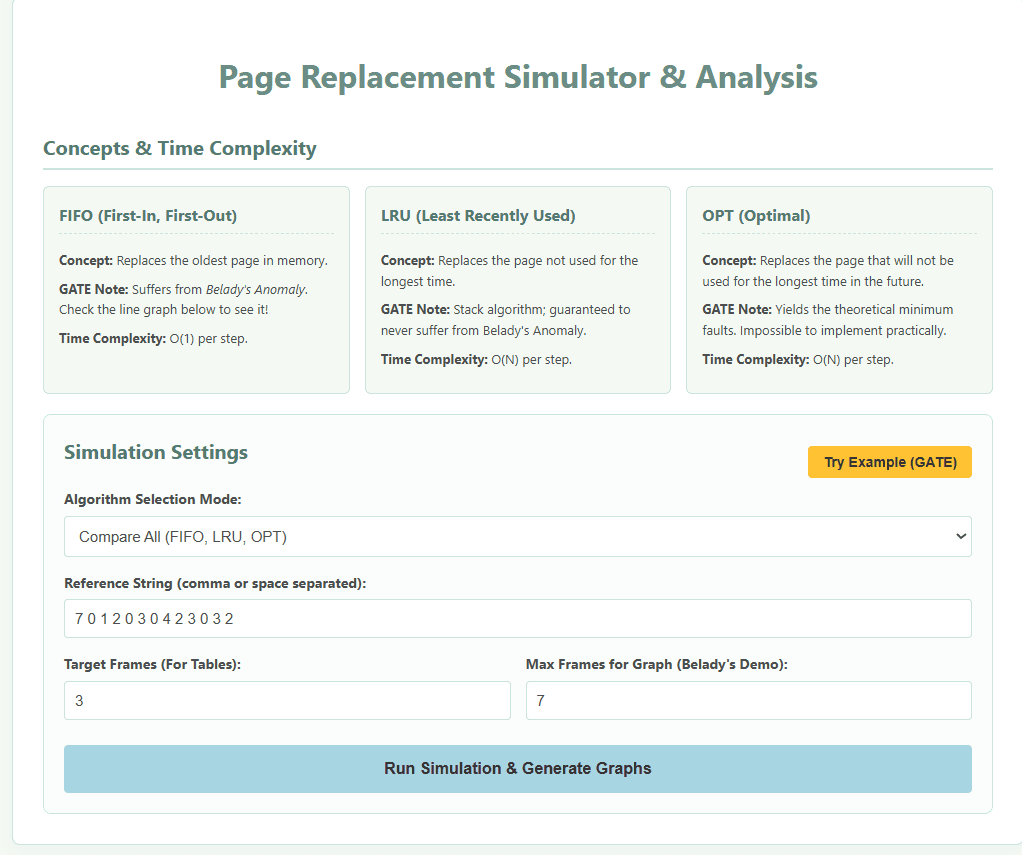Run Simulation & Generate Graphs

click(518, 768)
